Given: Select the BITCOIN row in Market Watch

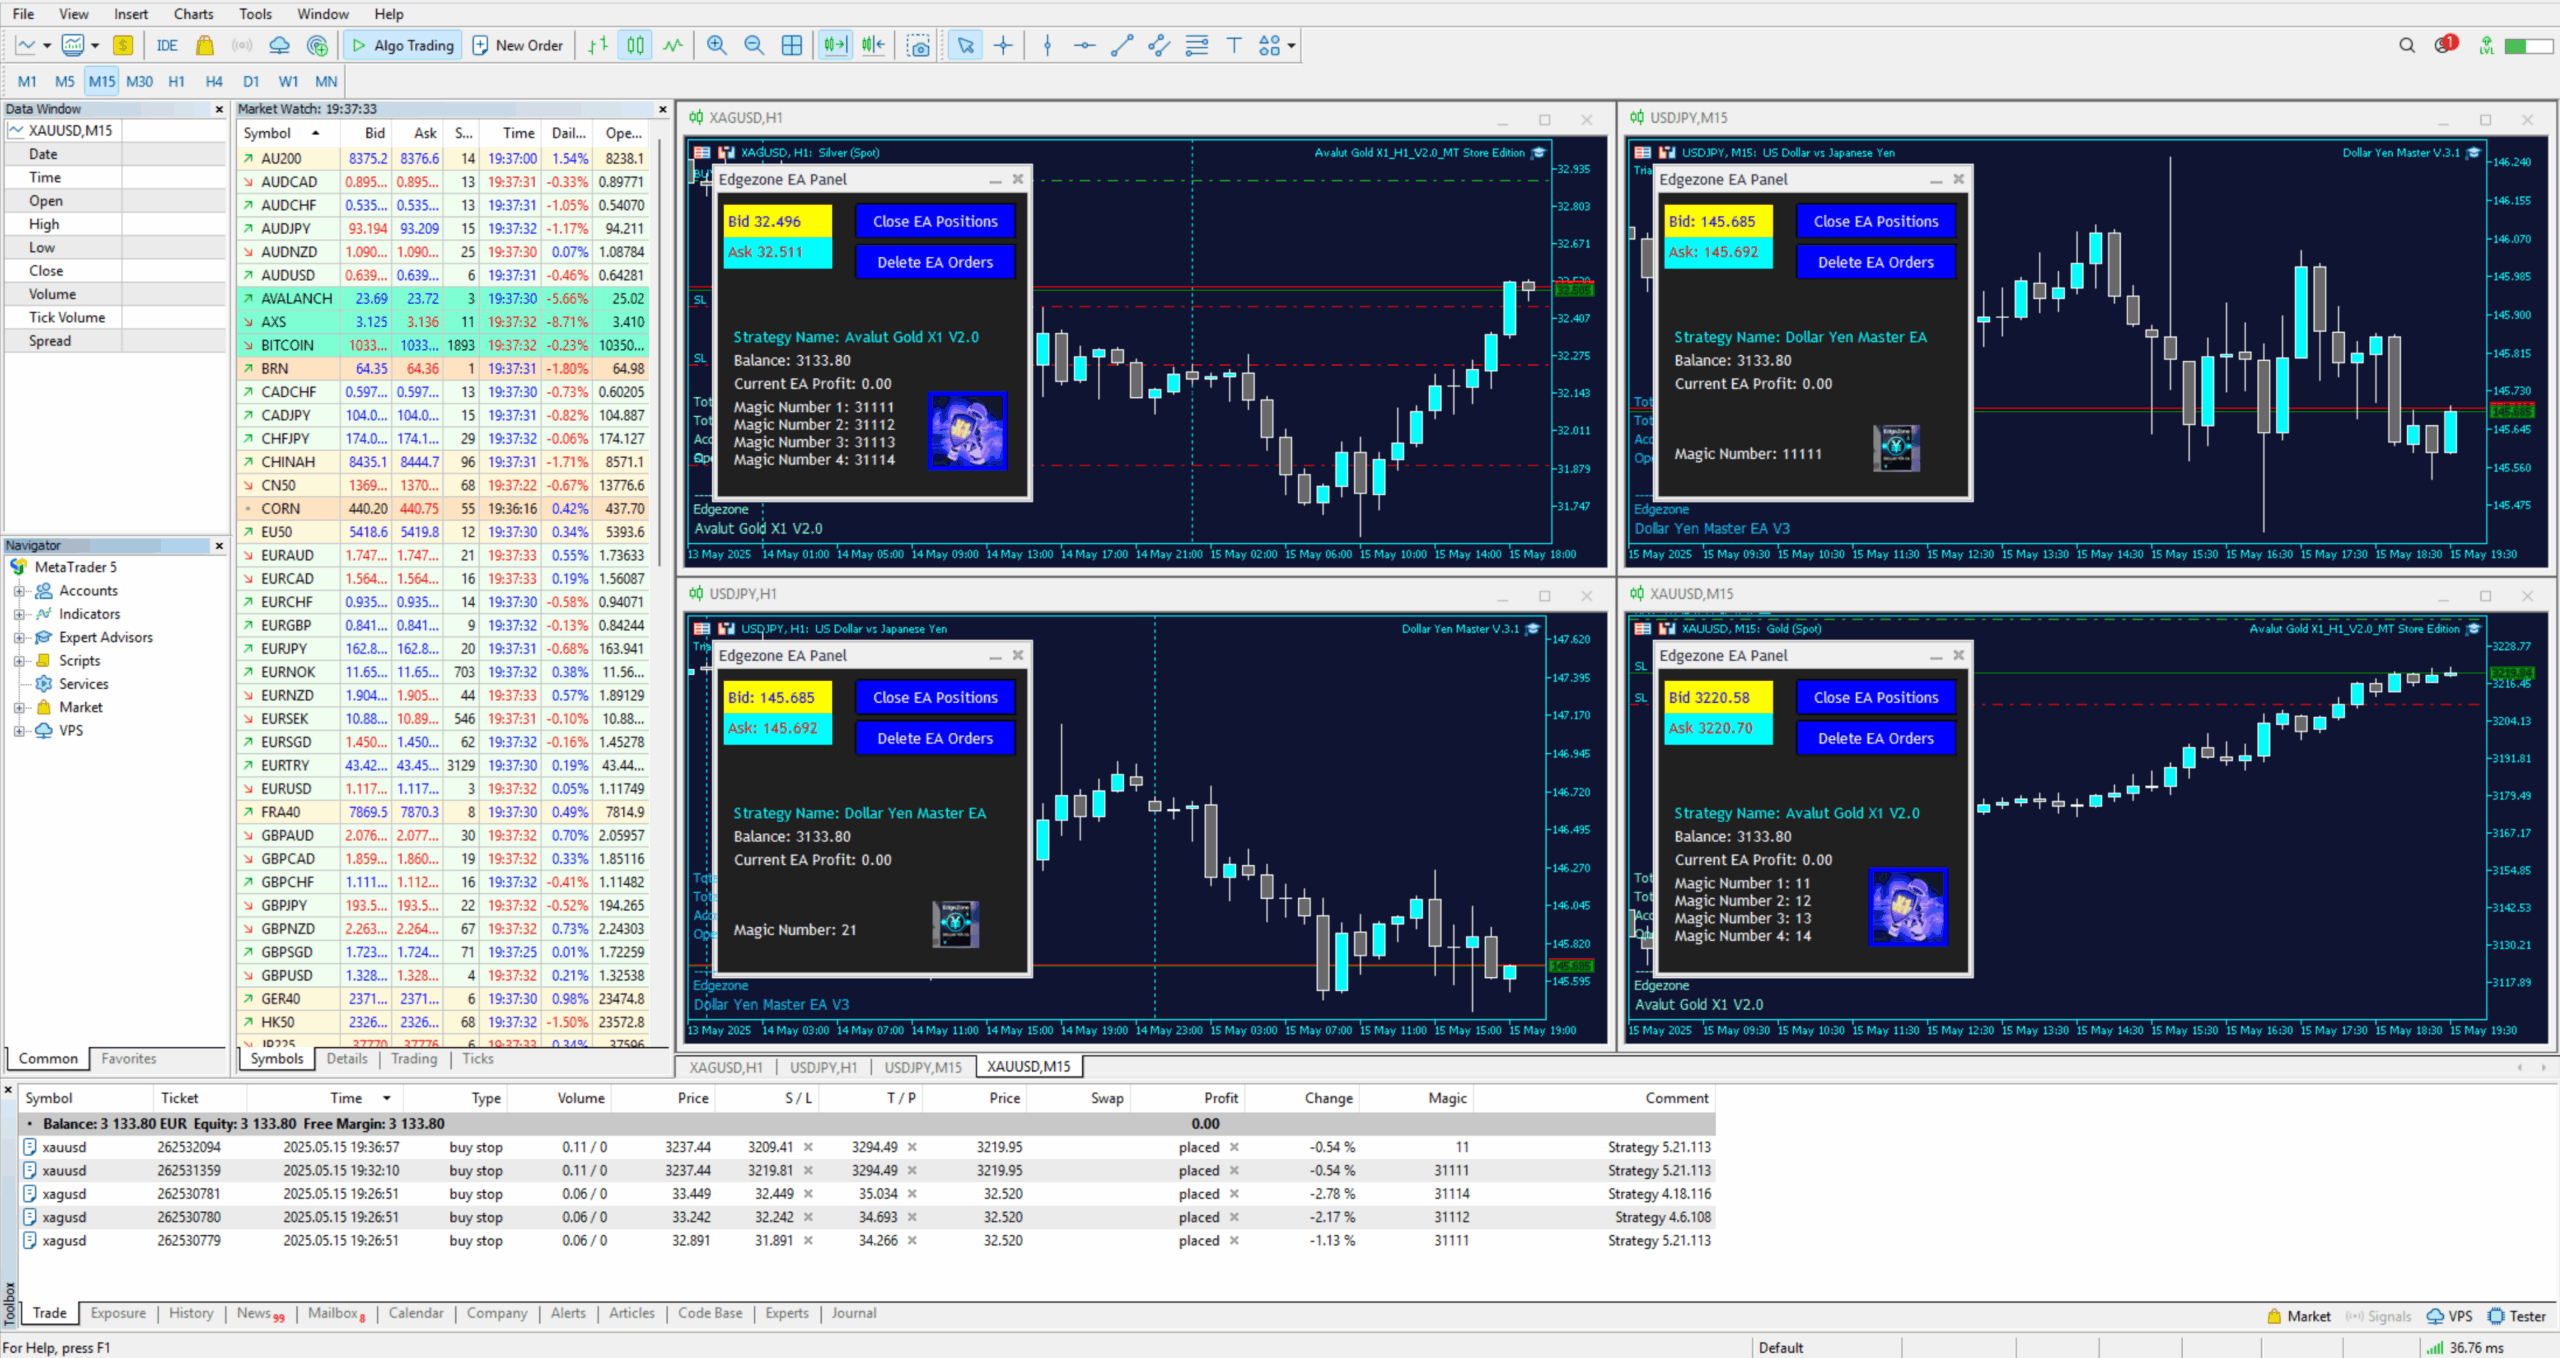Looking at the screenshot, I should [443, 345].
